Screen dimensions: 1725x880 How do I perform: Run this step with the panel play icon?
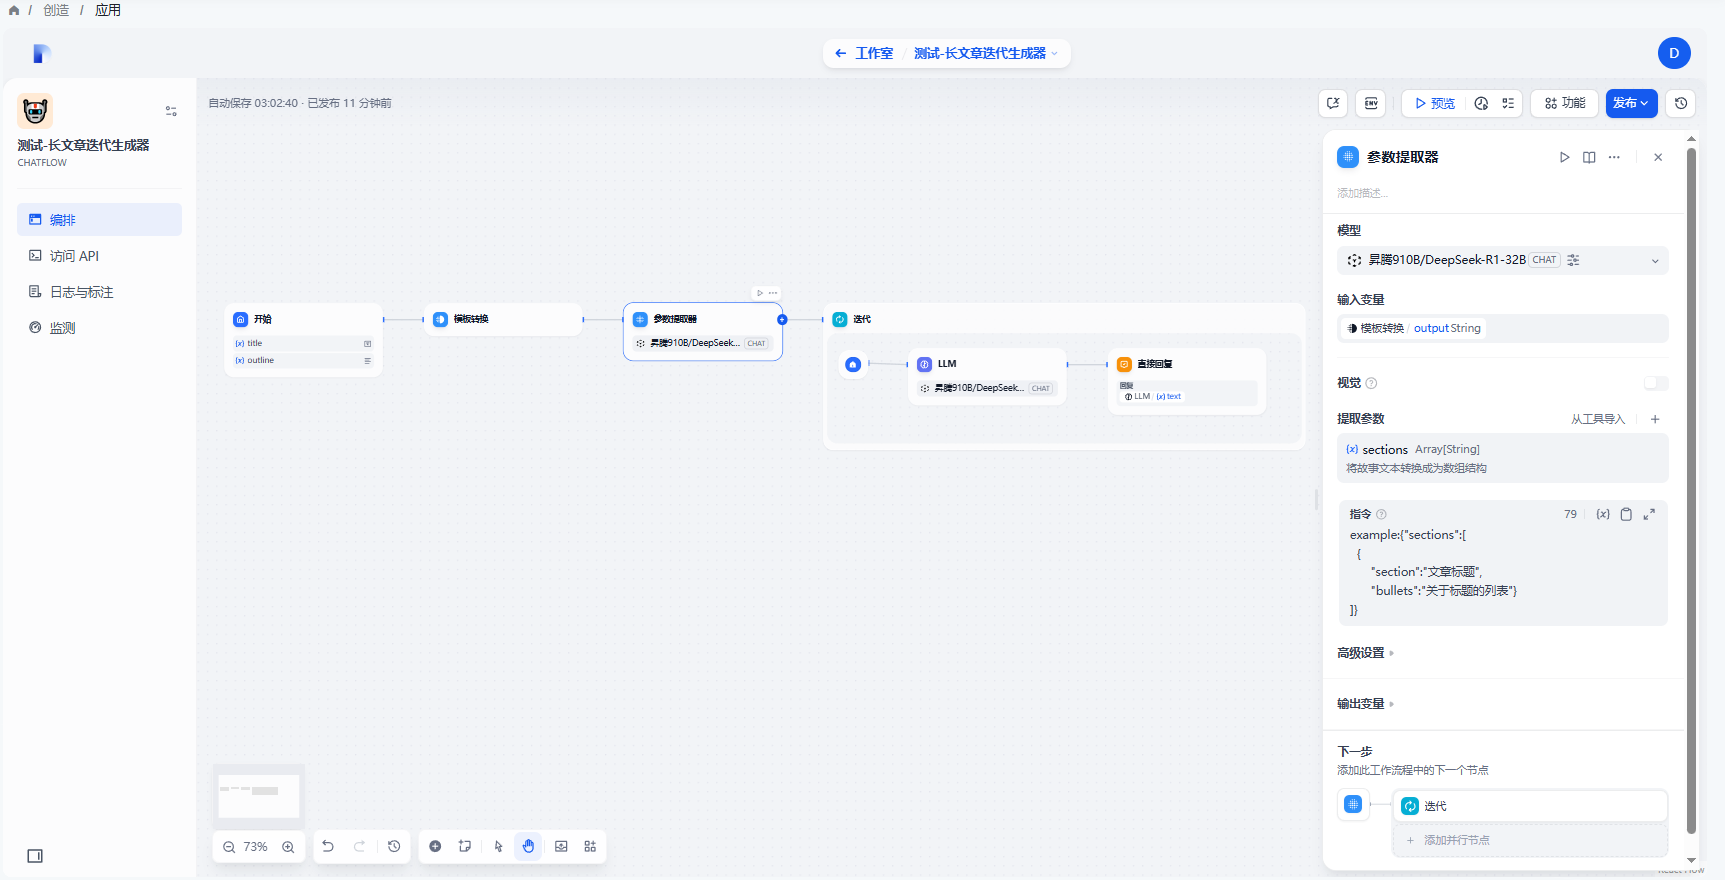pyautogui.click(x=1564, y=157)
